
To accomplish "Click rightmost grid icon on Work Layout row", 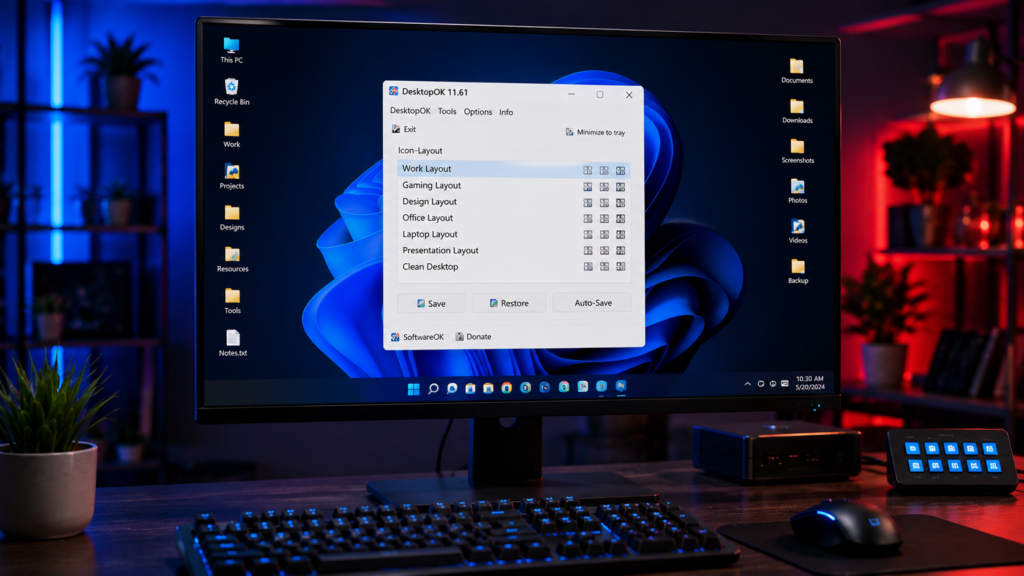I will (620, 171).
